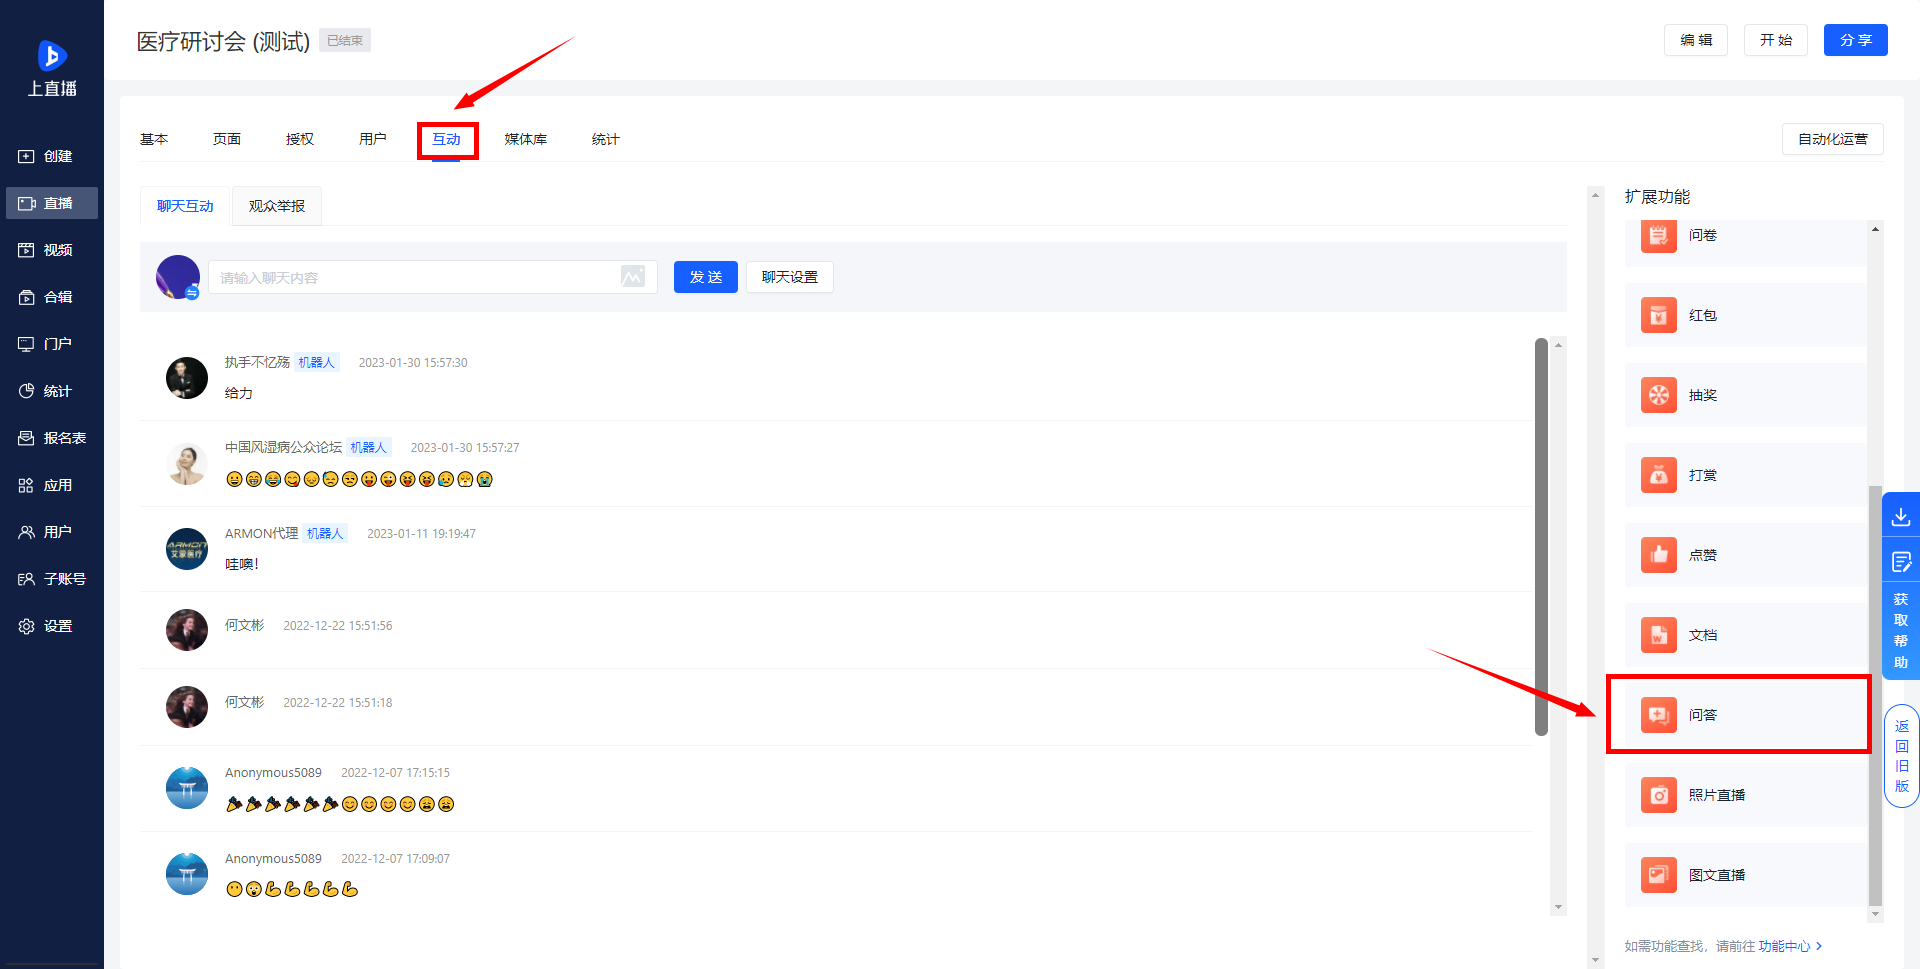Open the 问答 Q&A icon

pyautogui.click(x=1658, y=715)
